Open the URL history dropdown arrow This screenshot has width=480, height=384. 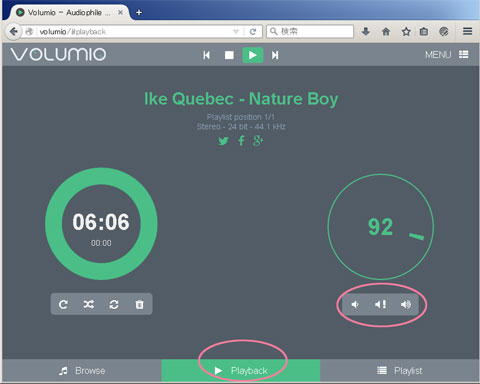point(236,32)
